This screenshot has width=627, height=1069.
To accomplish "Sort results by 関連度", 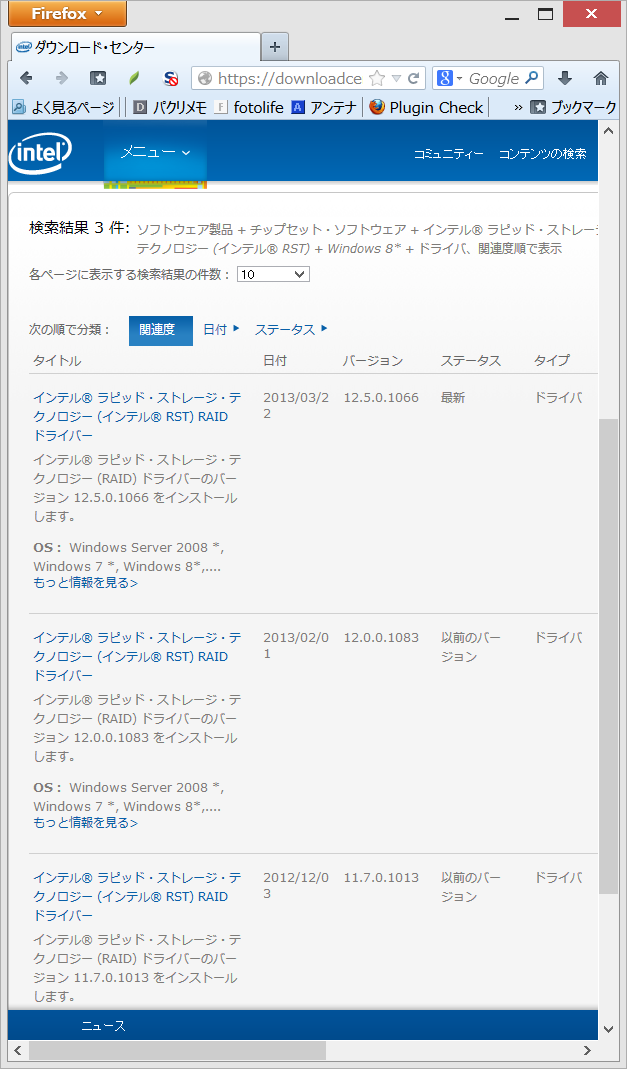I will click(x=161, y=330).
